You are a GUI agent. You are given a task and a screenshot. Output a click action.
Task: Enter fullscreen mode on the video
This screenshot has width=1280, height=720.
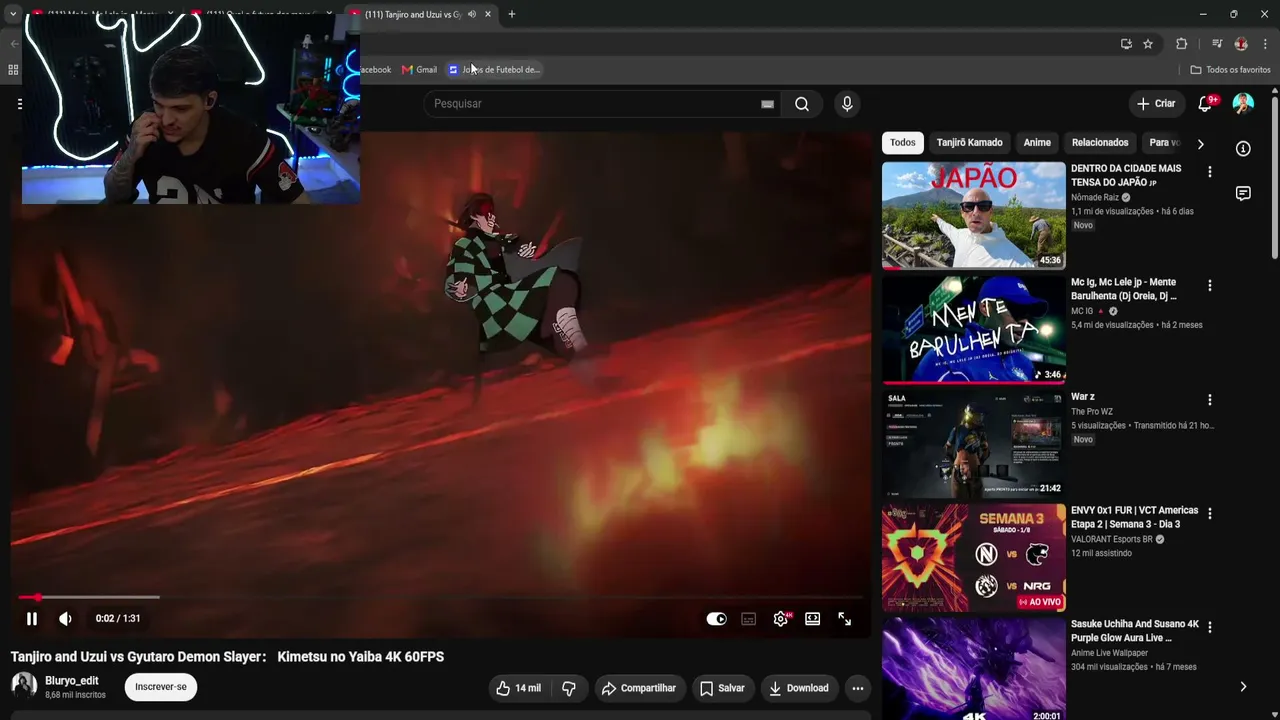845,619
